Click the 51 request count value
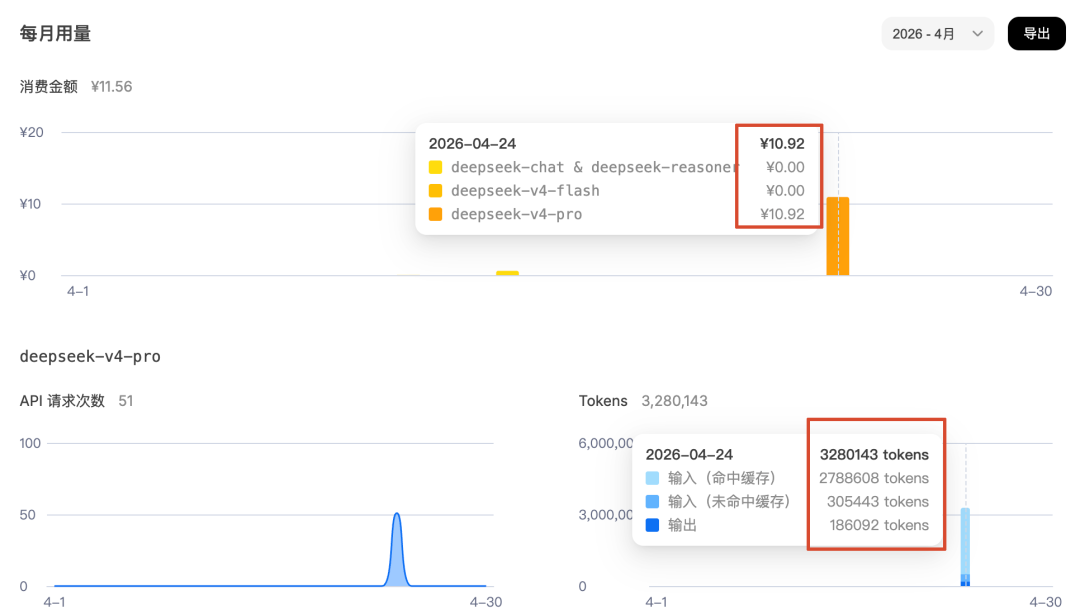 pyautogui.click(x=125, y=401)
